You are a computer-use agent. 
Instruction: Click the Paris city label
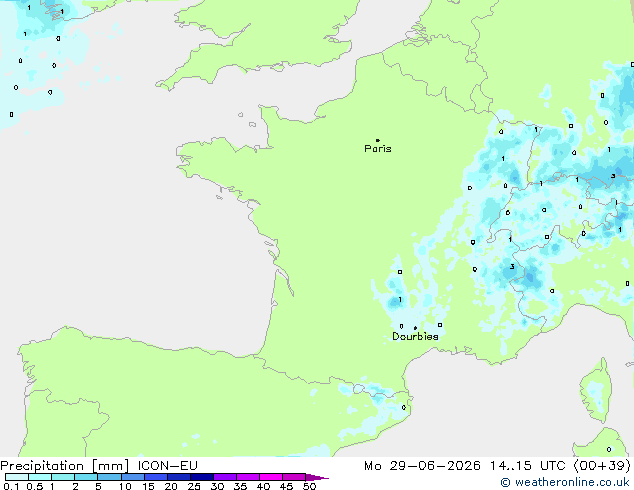pyautogui.click(x=378, y=149)
